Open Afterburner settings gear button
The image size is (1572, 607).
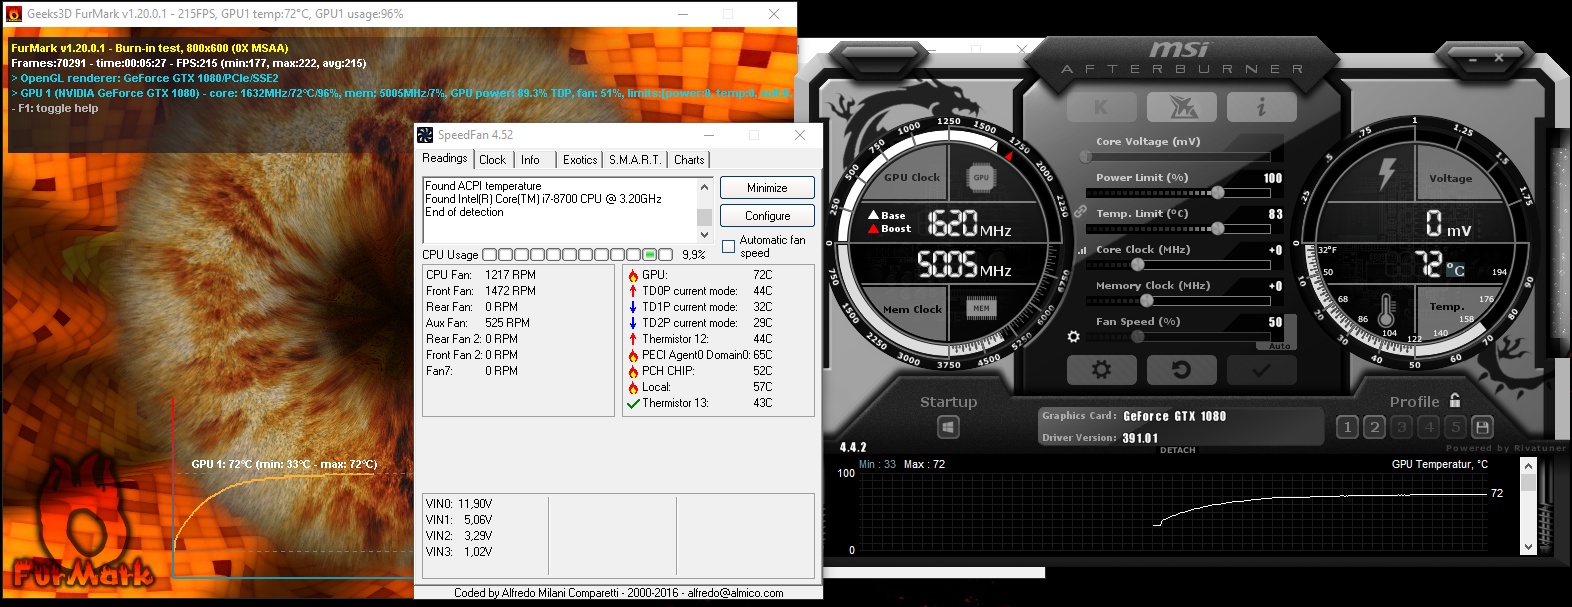pos(1102,370)
